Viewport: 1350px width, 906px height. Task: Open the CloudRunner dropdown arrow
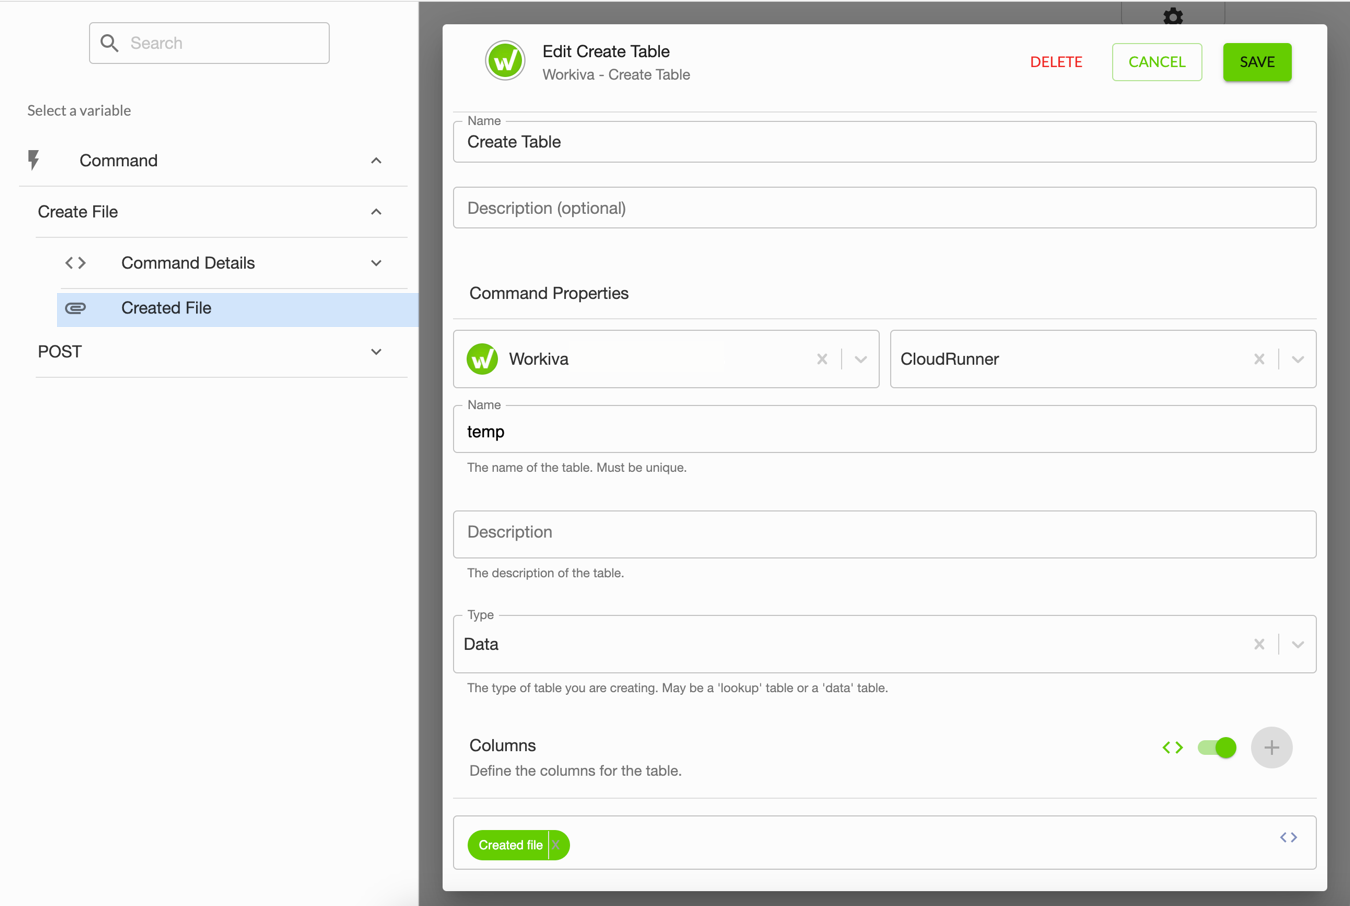point(1298,359)
